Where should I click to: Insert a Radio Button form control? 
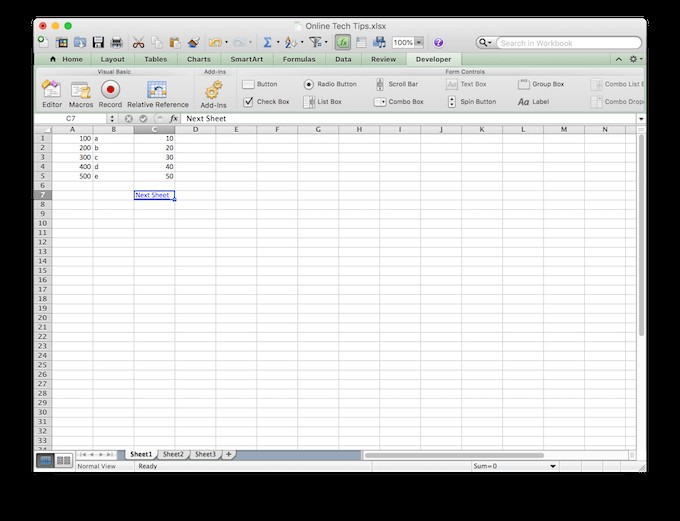[x=330, y=84]
